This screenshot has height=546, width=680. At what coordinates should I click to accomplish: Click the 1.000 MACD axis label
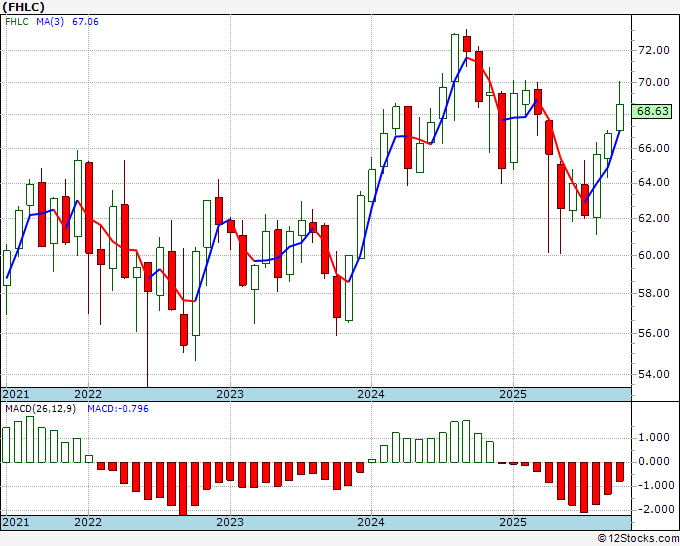(x=654, y=438)
